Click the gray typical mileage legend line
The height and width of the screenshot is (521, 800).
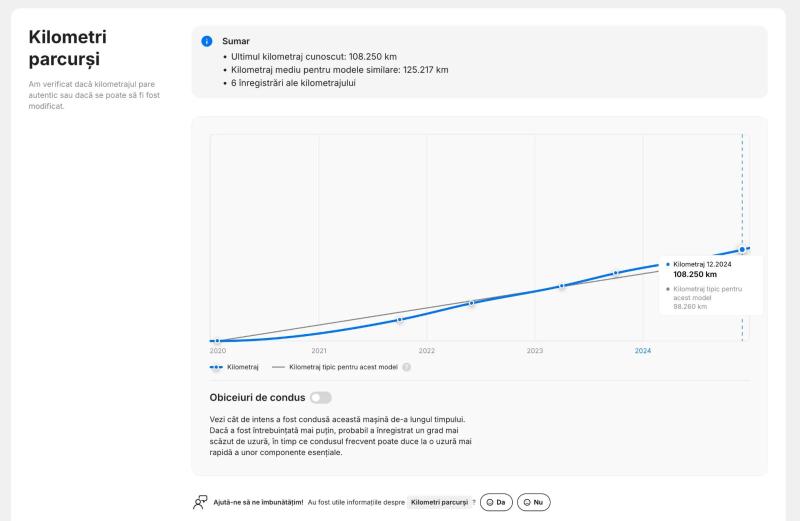278,367
